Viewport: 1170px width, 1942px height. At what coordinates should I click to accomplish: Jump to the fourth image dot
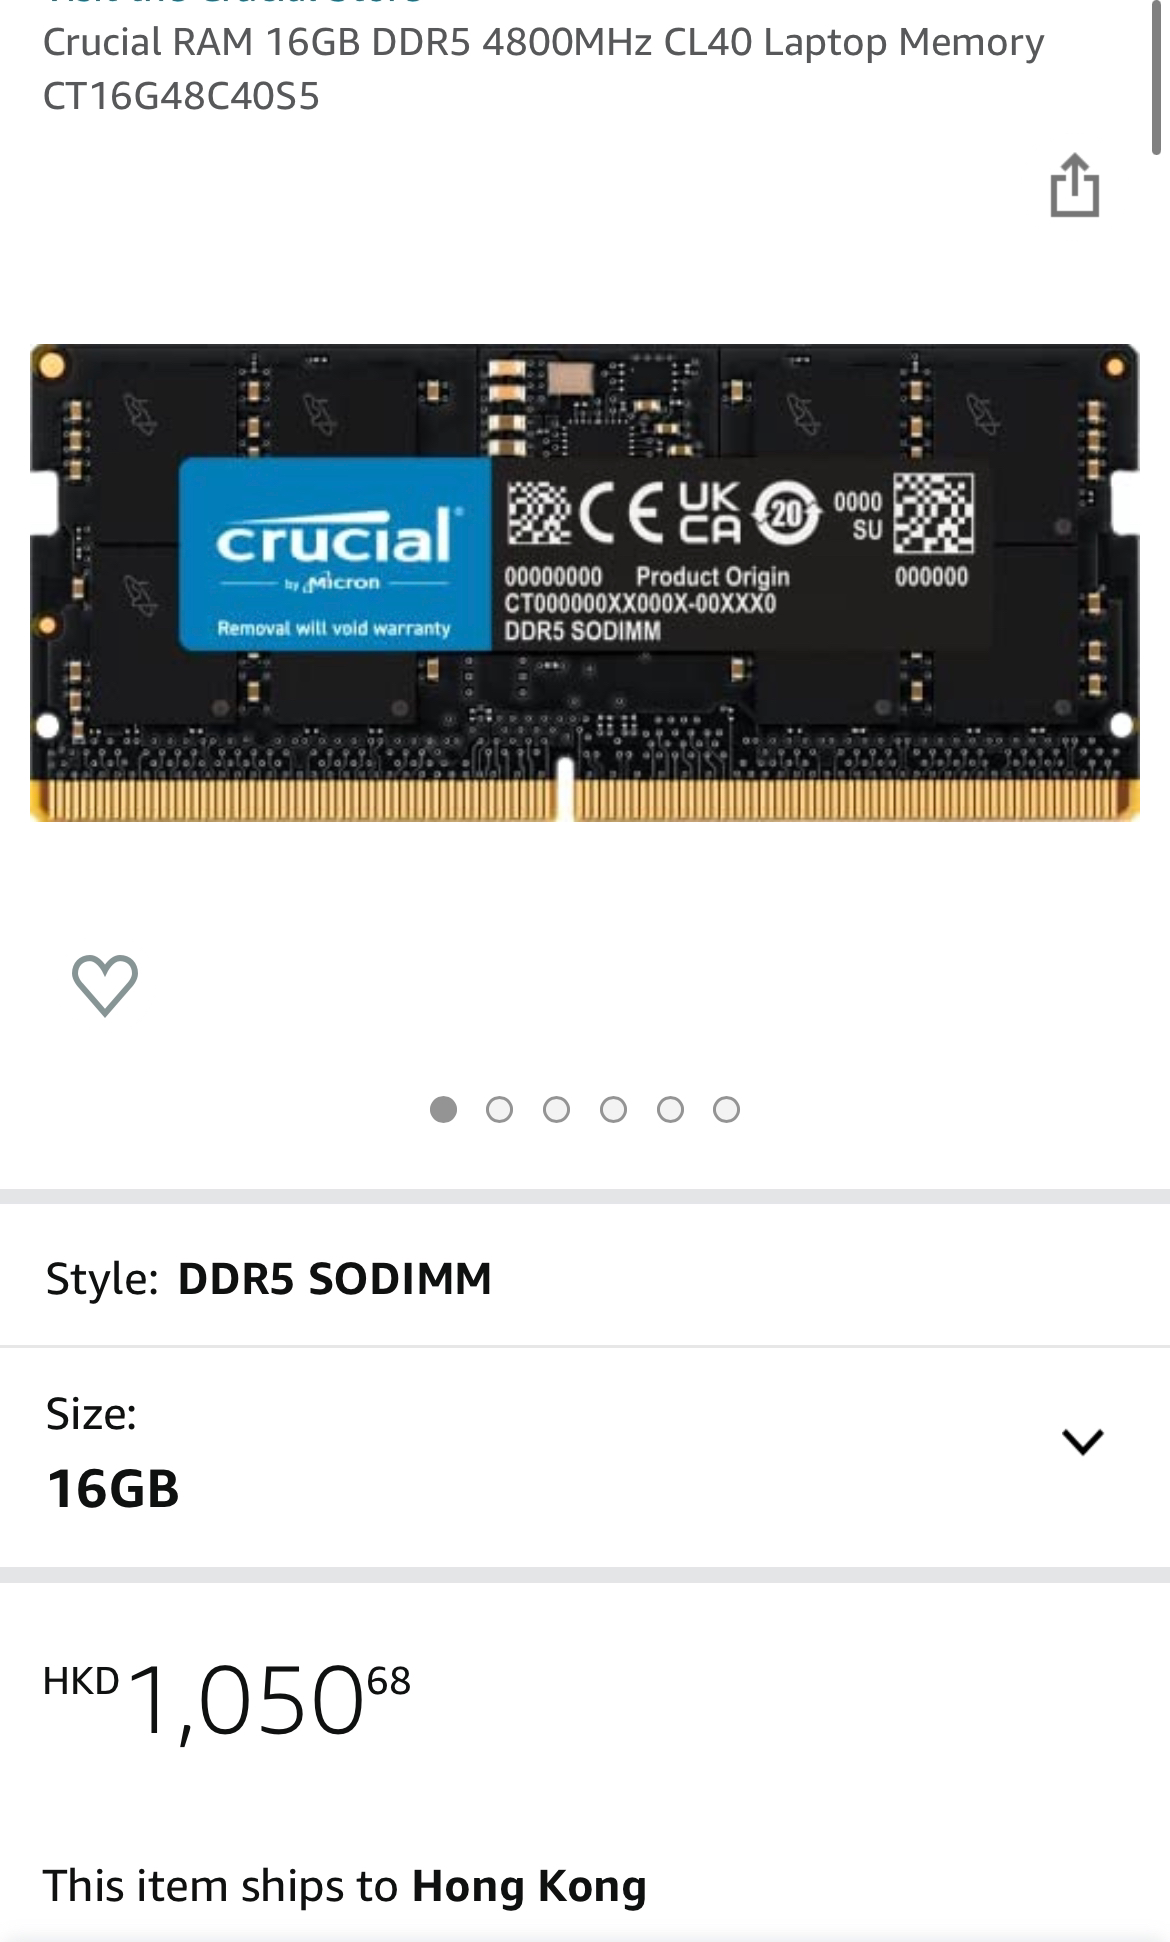pos(613,1109)
